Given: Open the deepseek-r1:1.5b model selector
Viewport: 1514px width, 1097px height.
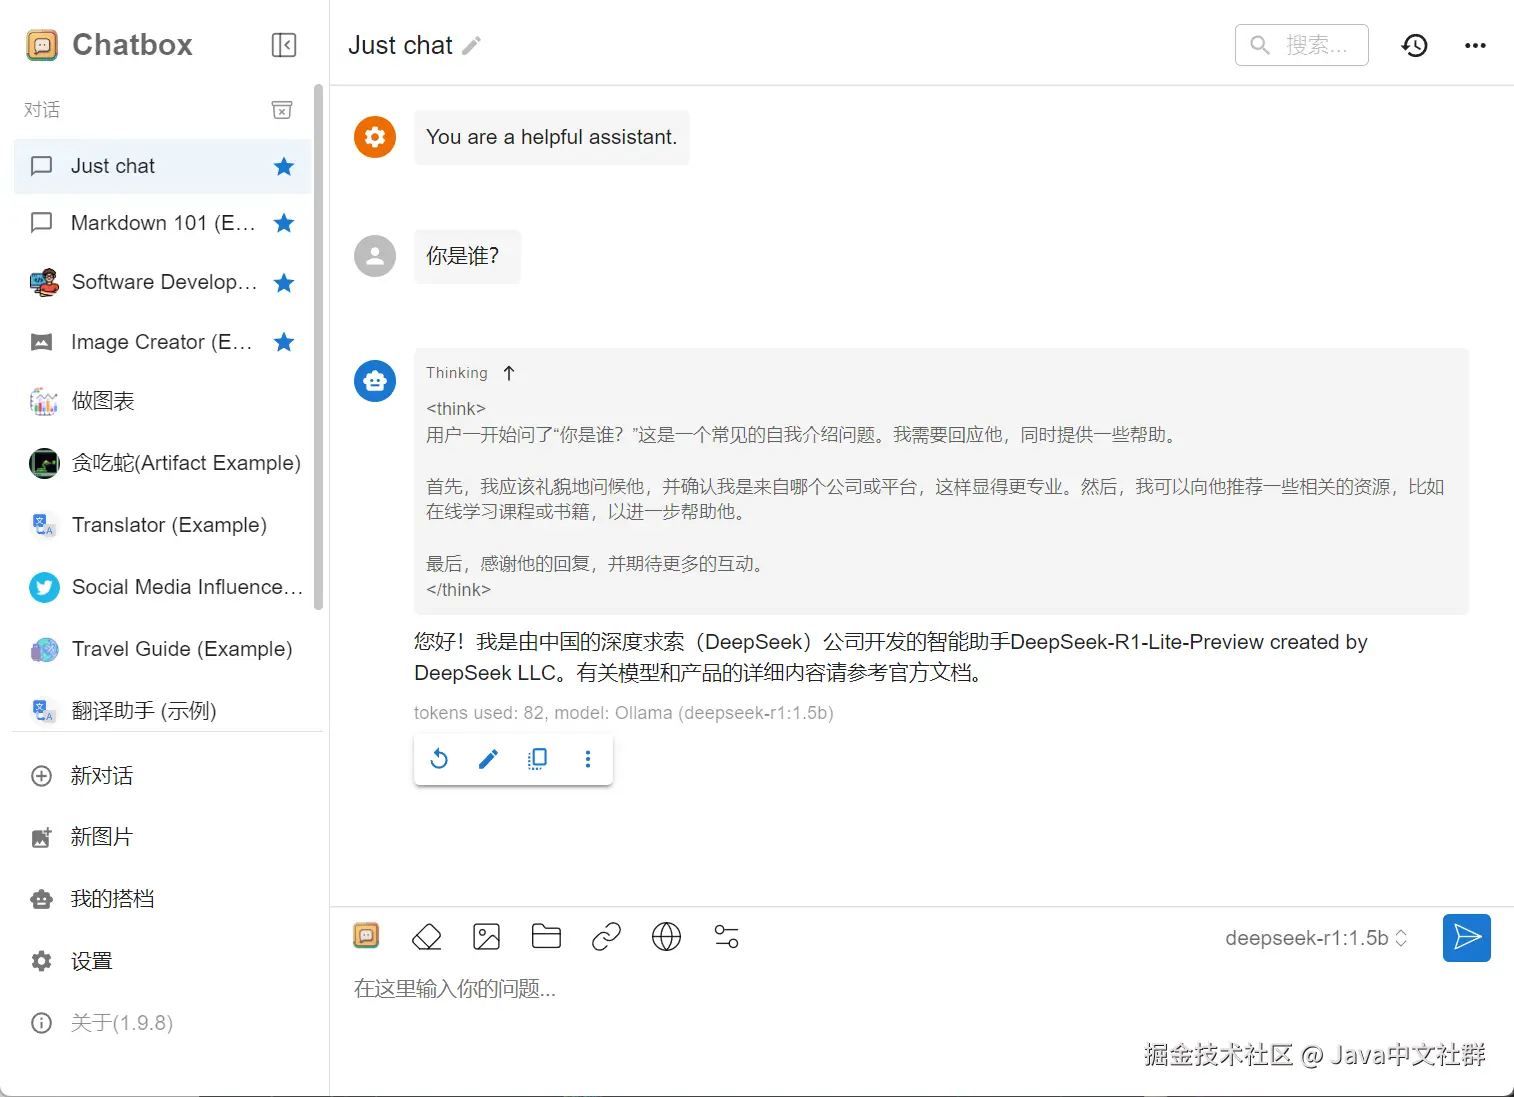Looking at the screenshot, I should click(1316, 938).
